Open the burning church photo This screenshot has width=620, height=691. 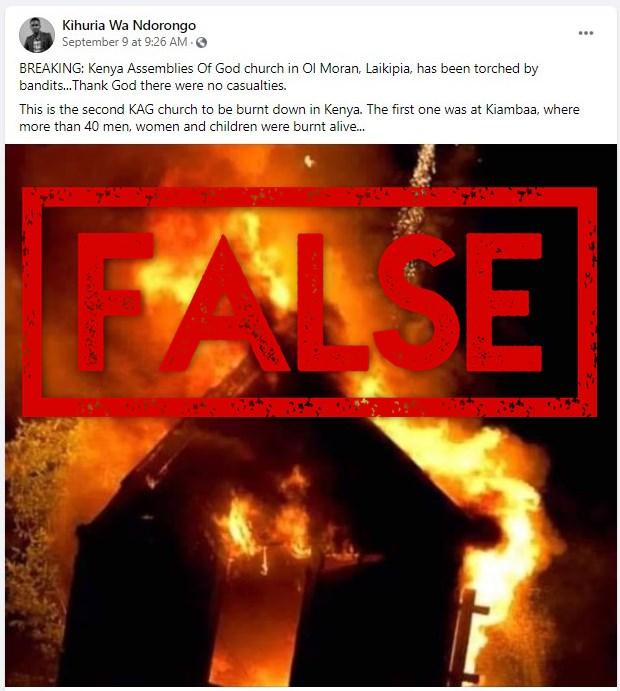point(311,415)
